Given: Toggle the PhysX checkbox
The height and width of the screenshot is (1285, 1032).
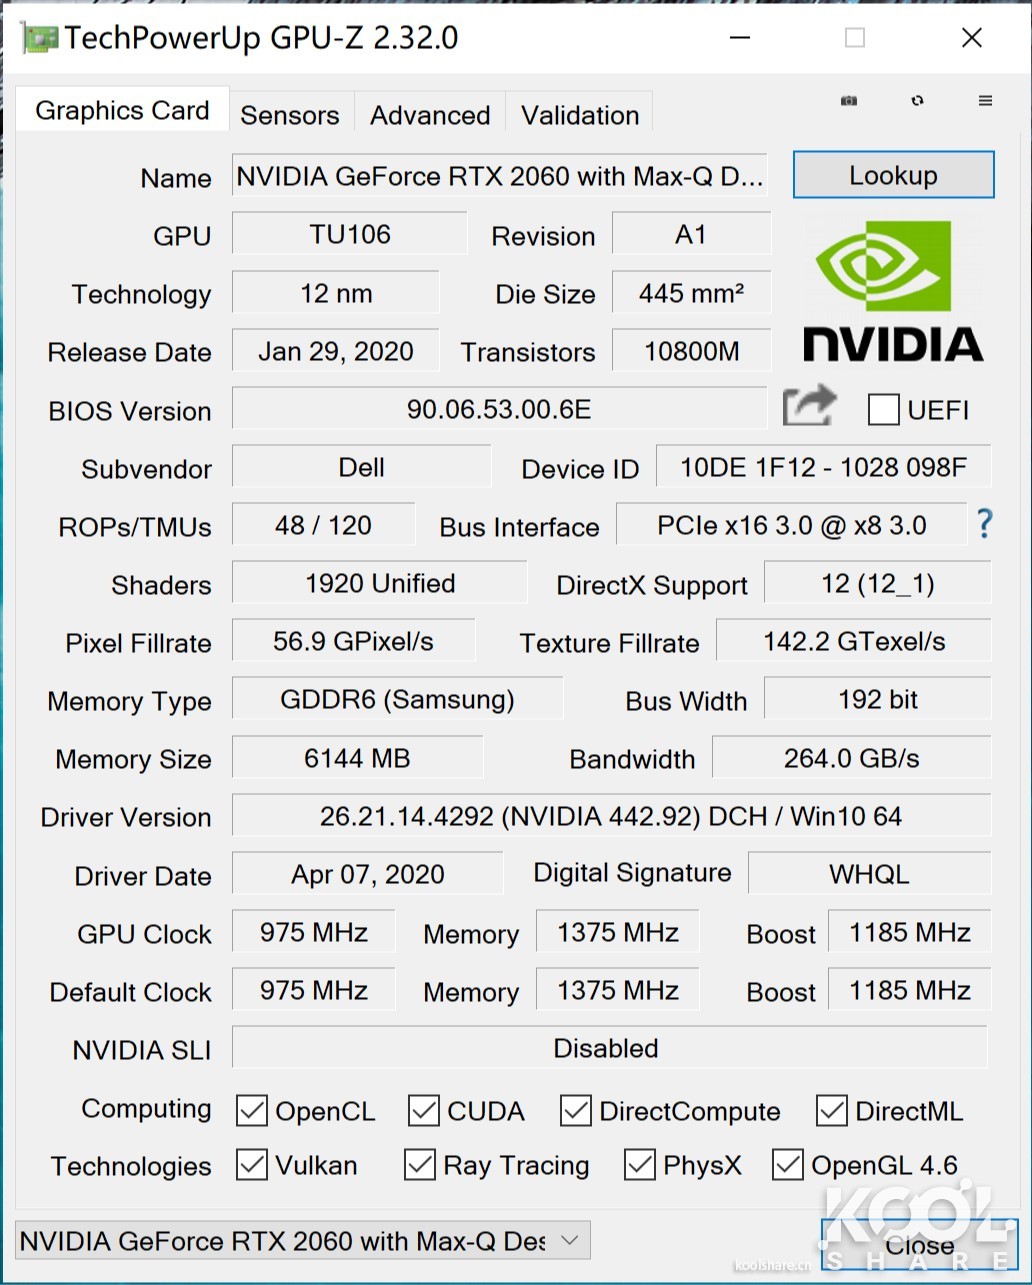Looking at the screenshot, I should tap(641, 1164).
